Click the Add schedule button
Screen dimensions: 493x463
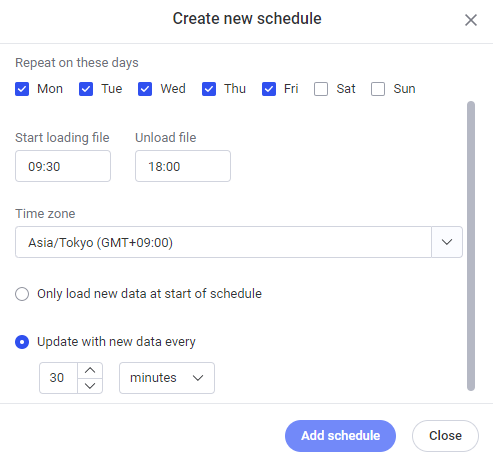pos(340,436)
